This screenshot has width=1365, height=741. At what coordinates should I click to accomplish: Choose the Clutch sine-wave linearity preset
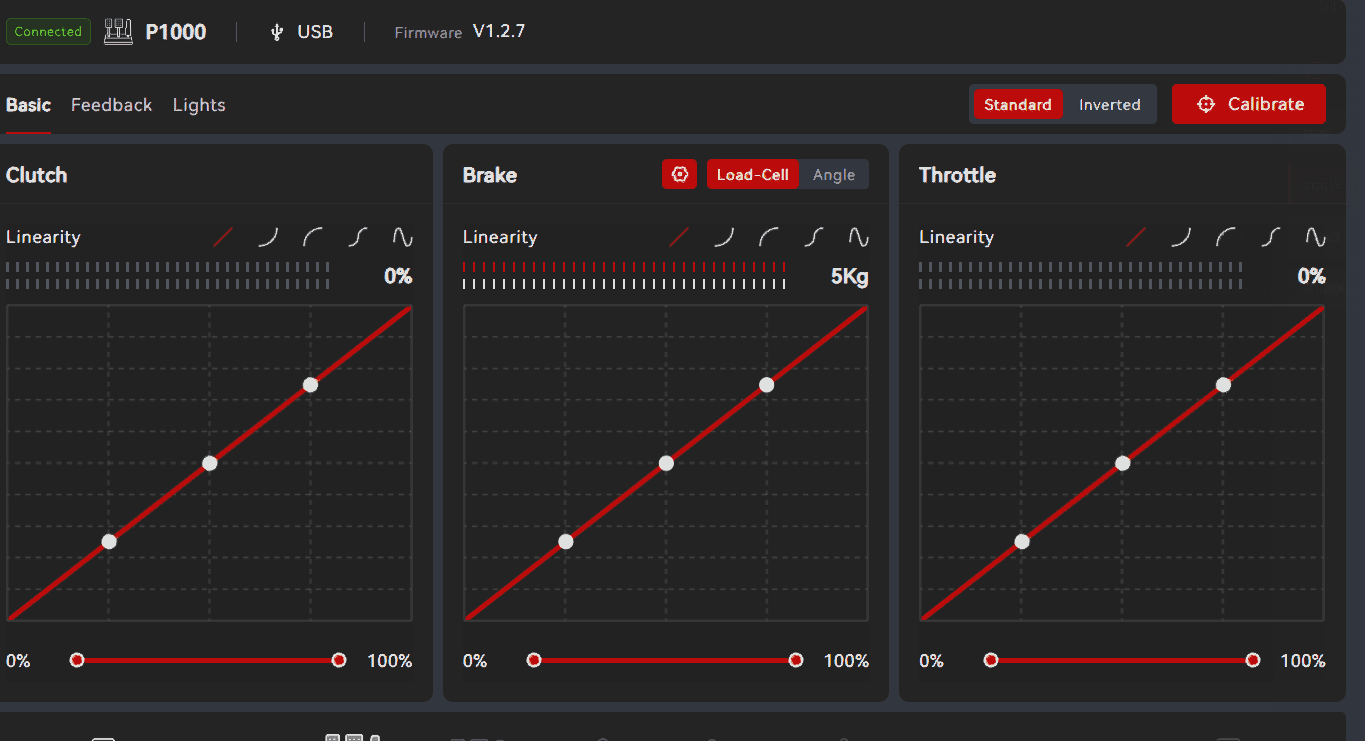click(402, 237)
